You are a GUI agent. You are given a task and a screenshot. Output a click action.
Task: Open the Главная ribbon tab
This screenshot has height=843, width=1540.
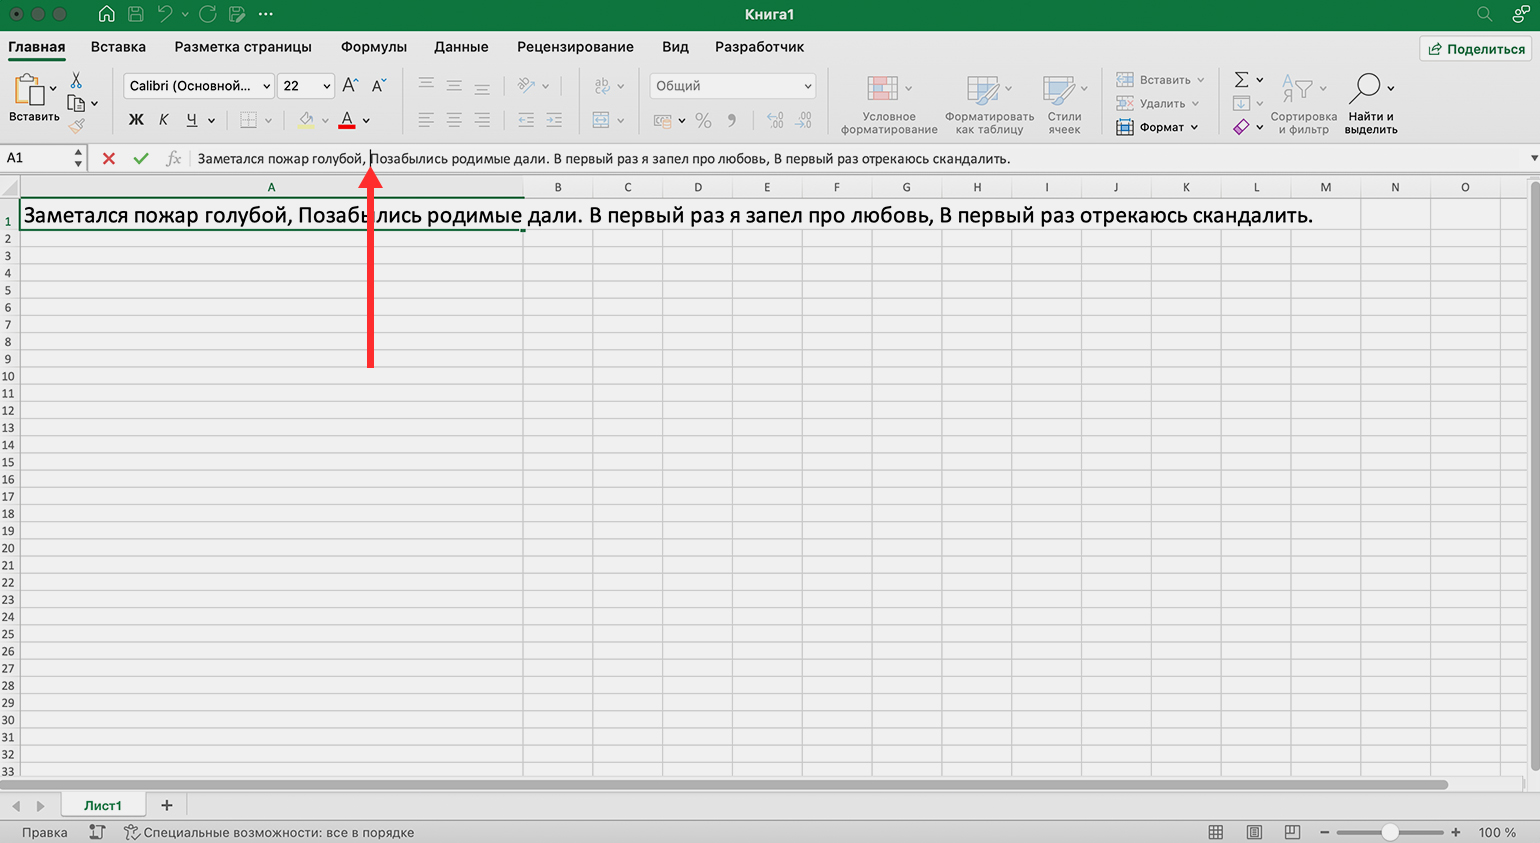(37, 47)
